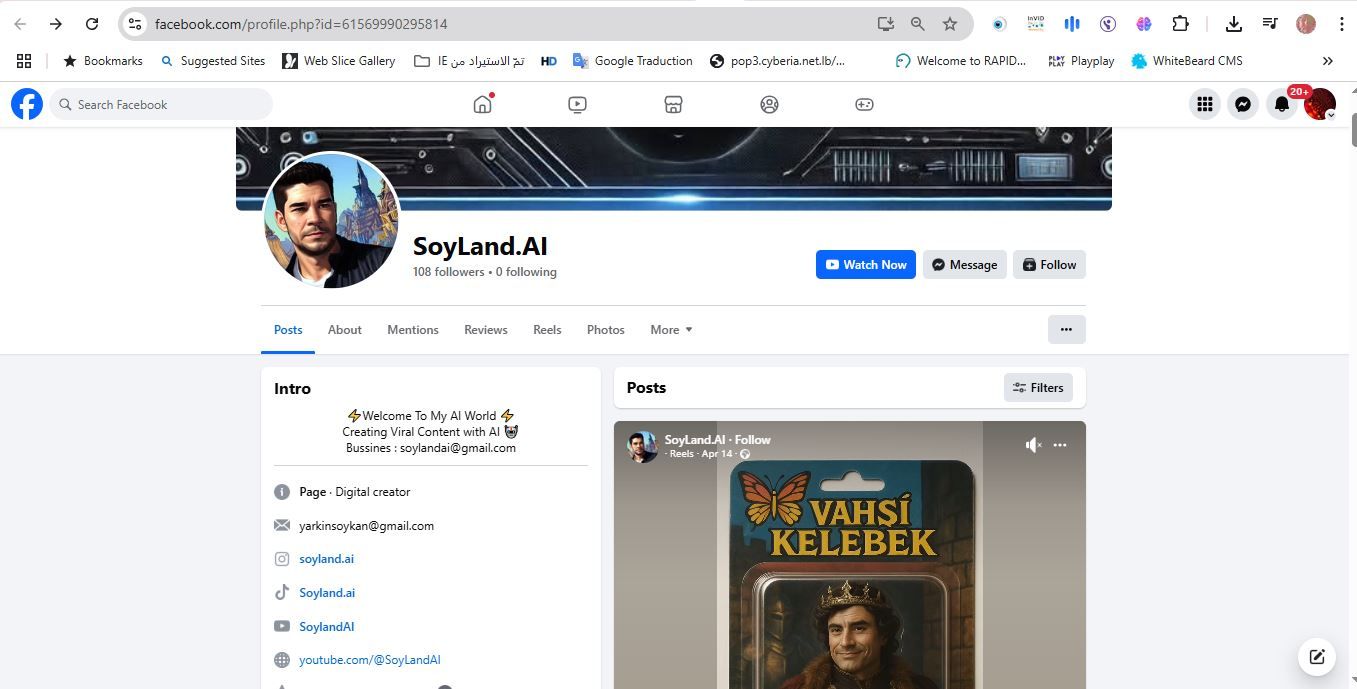
Task: Open the Facebook apps grid menu
Action: [1205, 104]
